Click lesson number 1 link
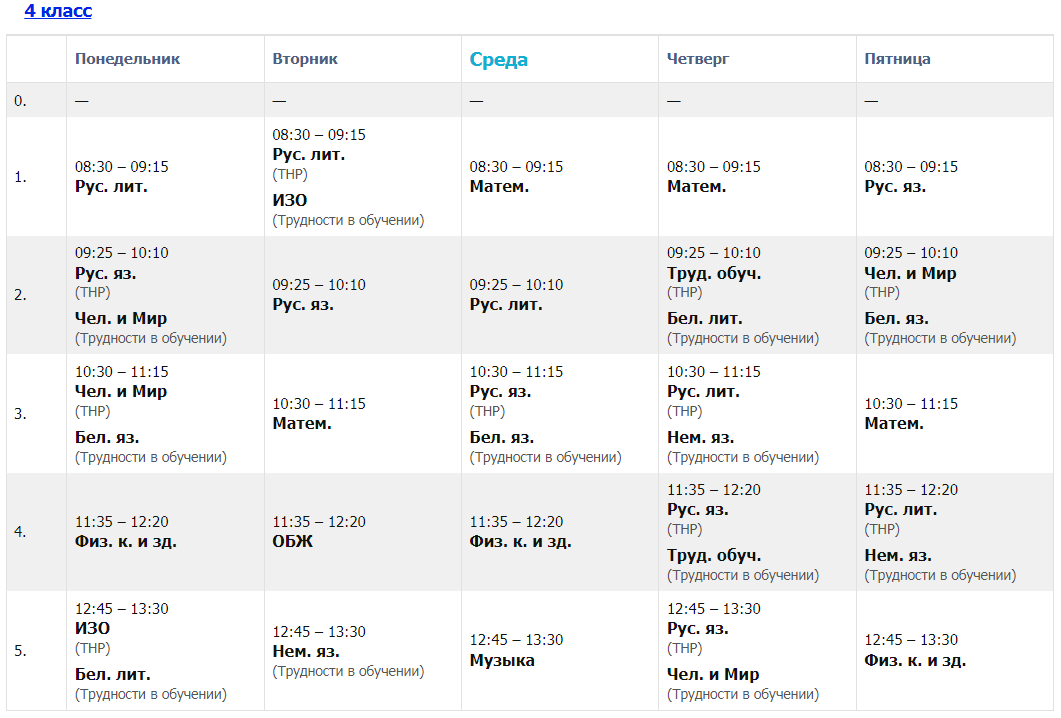 click(x=20, y=177)
